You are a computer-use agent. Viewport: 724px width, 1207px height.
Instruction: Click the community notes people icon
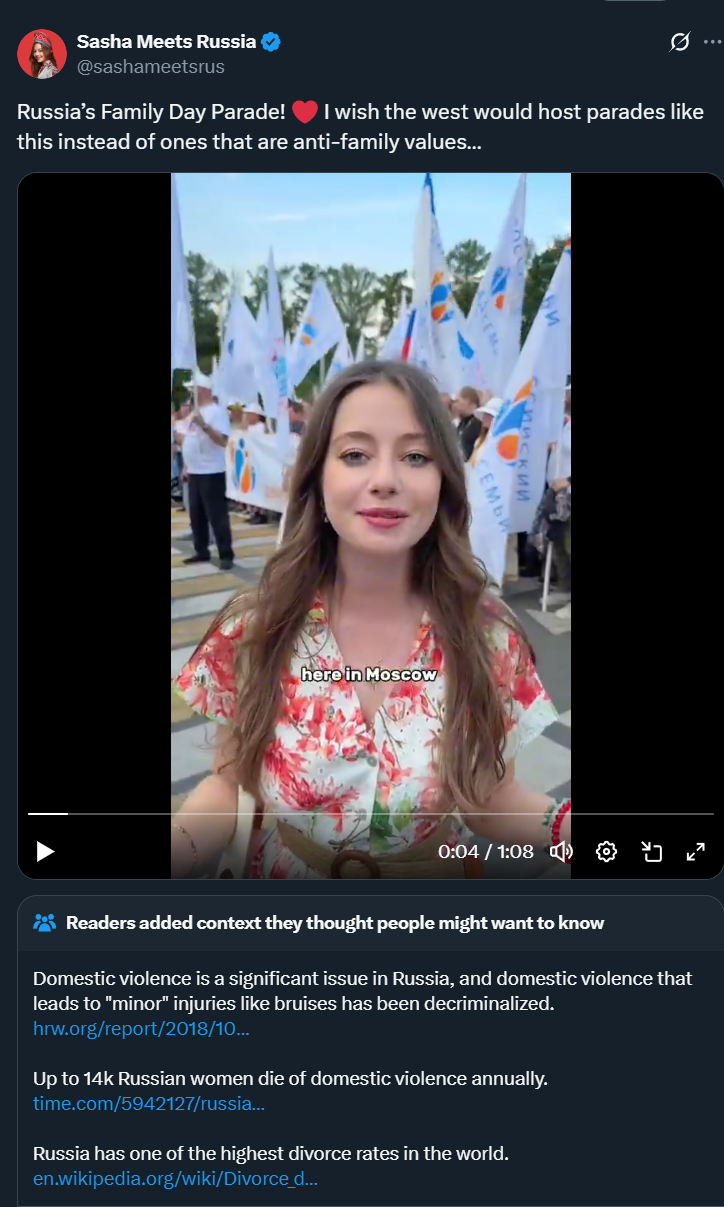(45, 922)
